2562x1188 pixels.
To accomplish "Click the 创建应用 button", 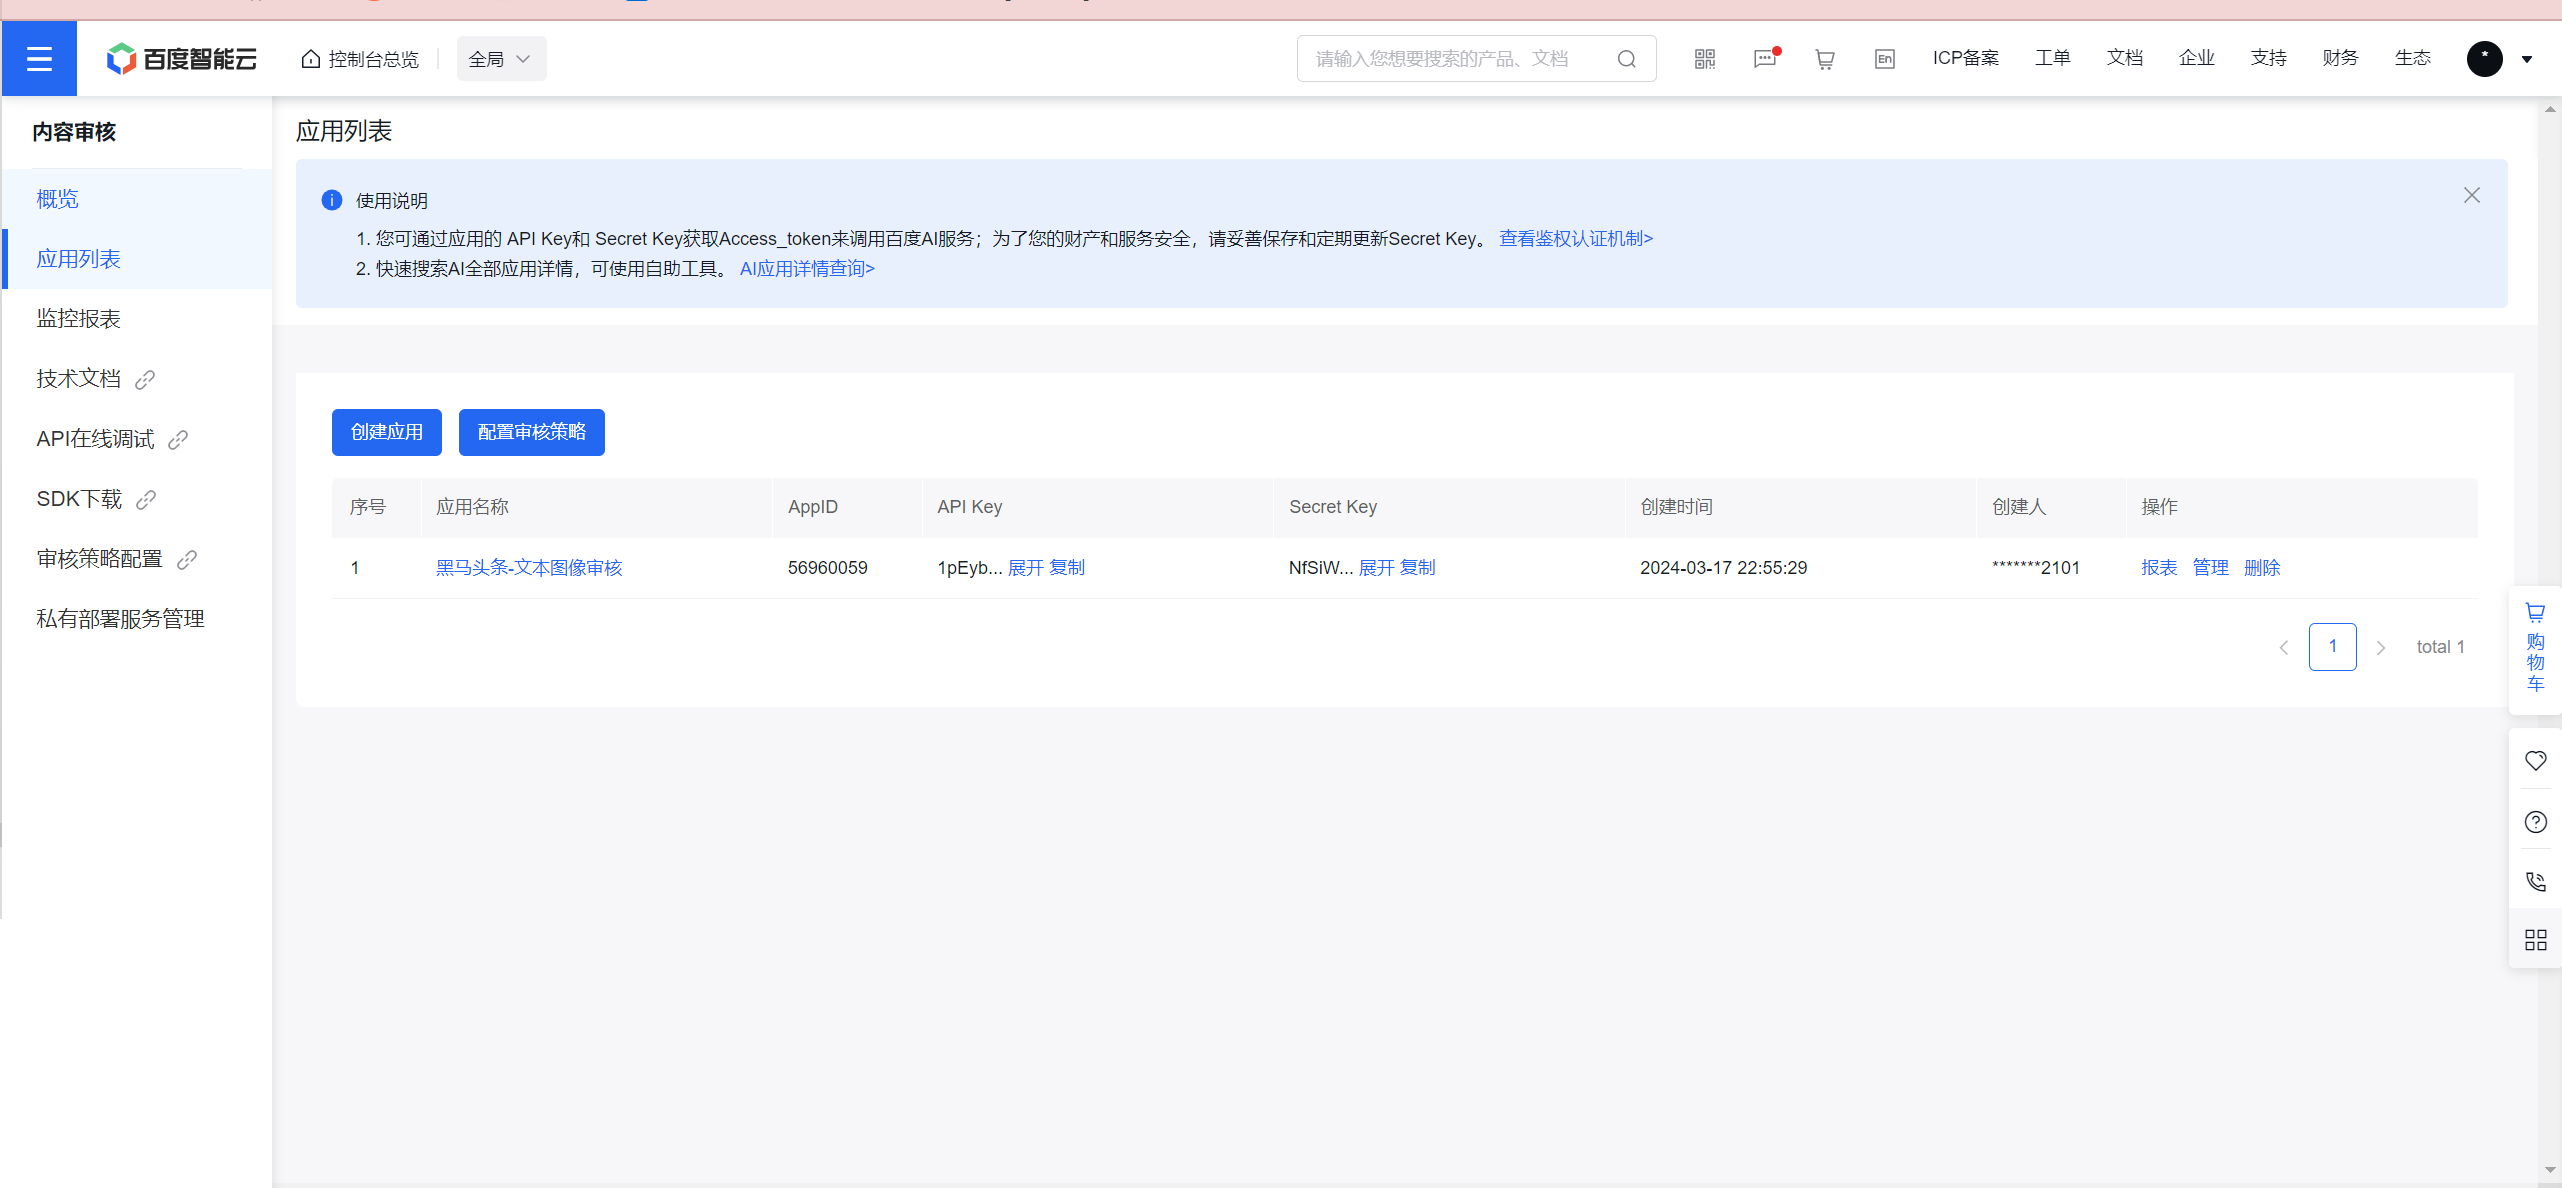I will [387, 432].
